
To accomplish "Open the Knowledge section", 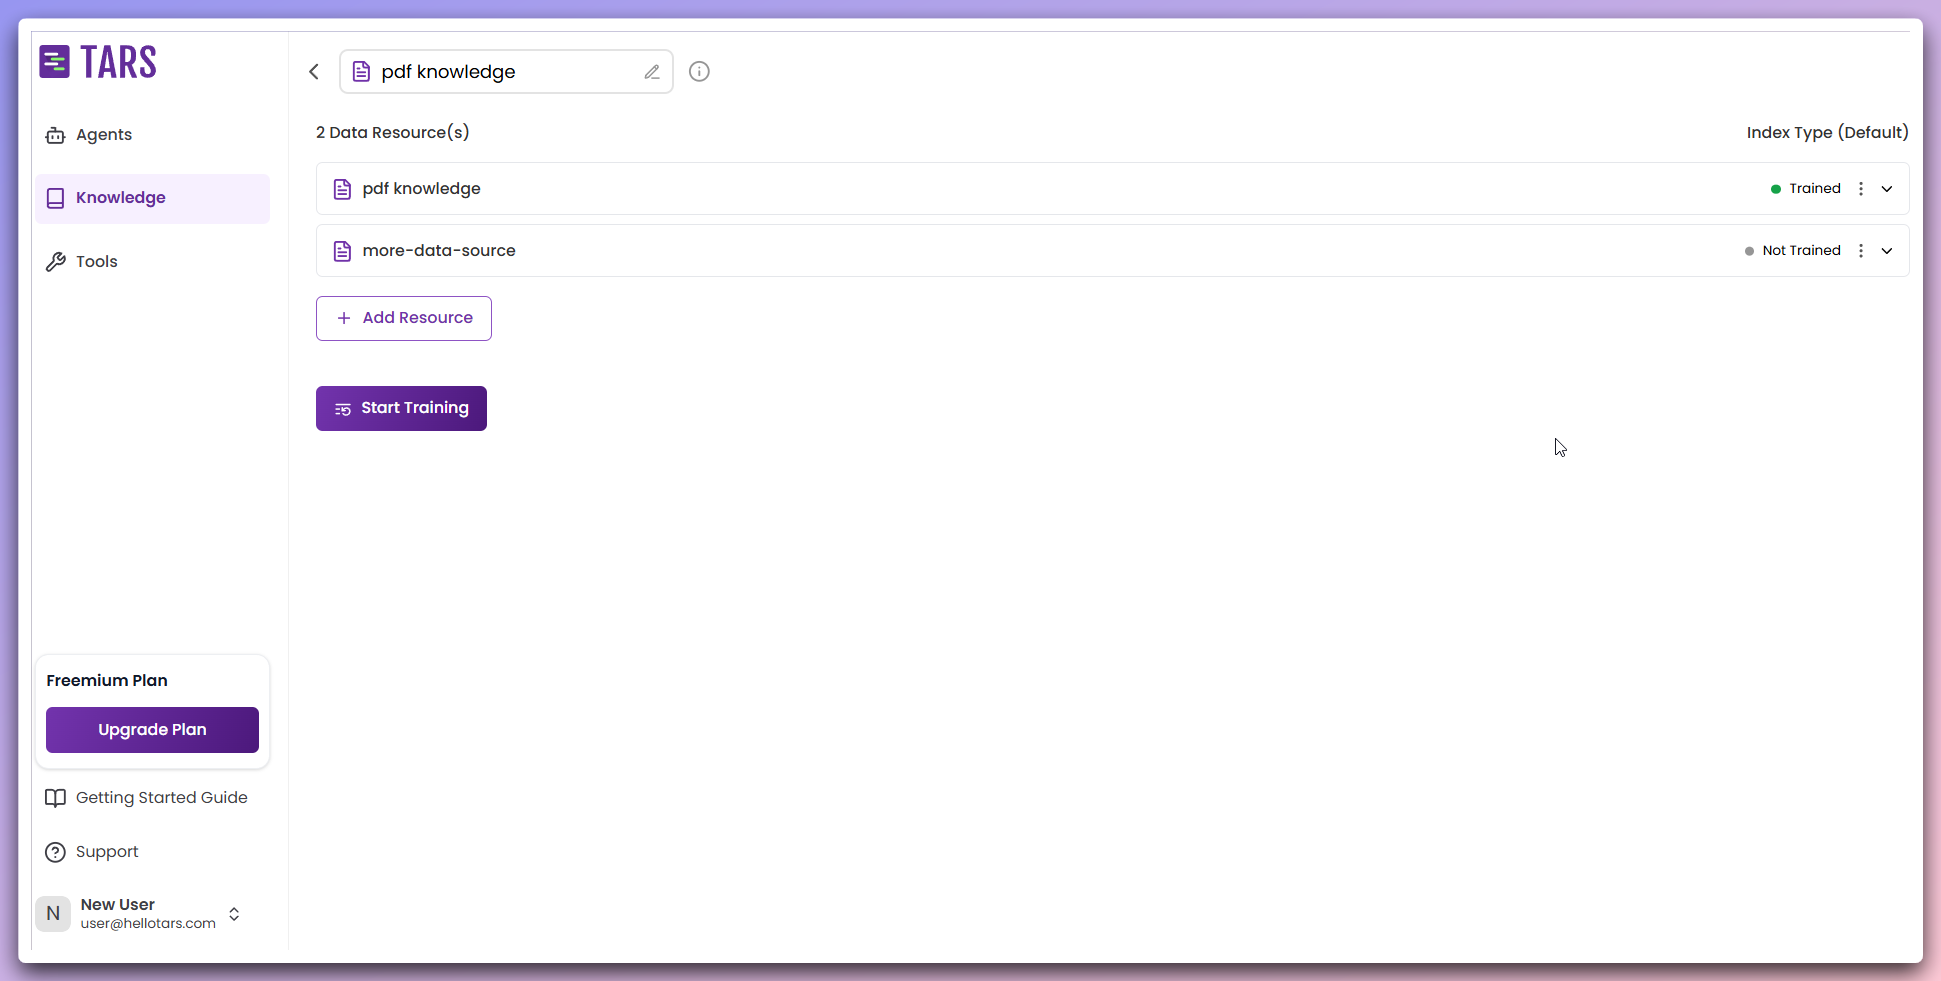I will point(152,198).
